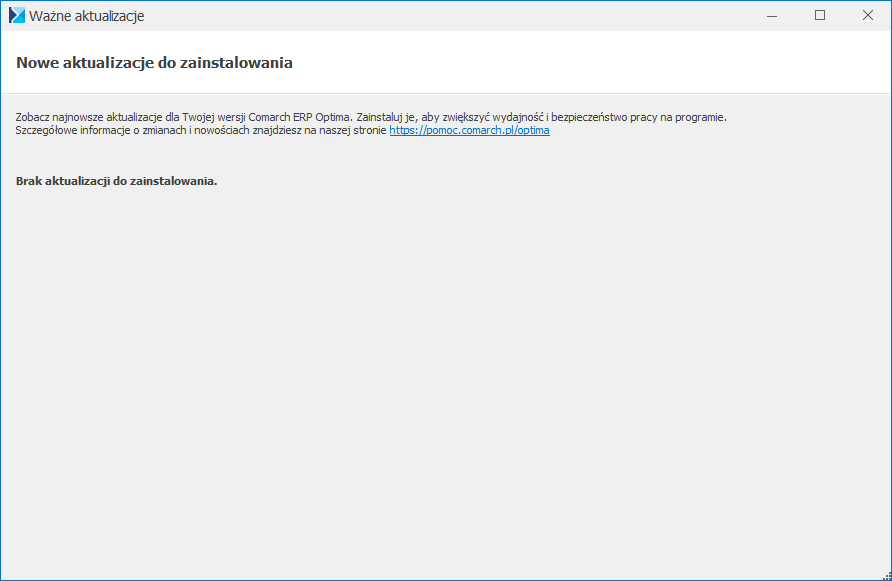
Task: Click the words 'Comarch ERP Optima' in description
Action: 303,117
